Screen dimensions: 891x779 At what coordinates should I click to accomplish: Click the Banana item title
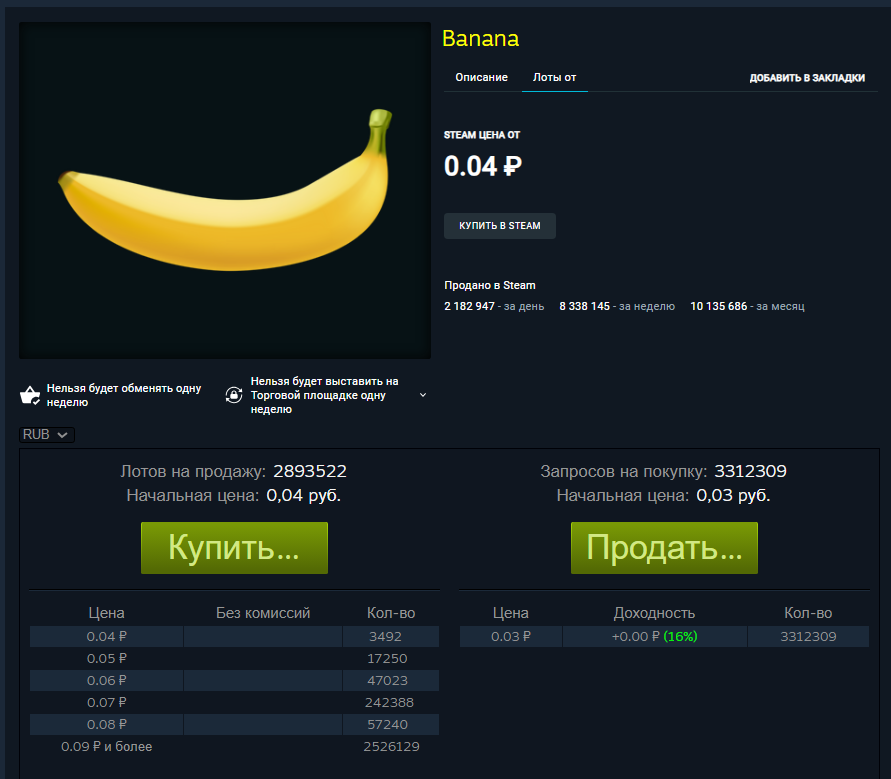480,39
